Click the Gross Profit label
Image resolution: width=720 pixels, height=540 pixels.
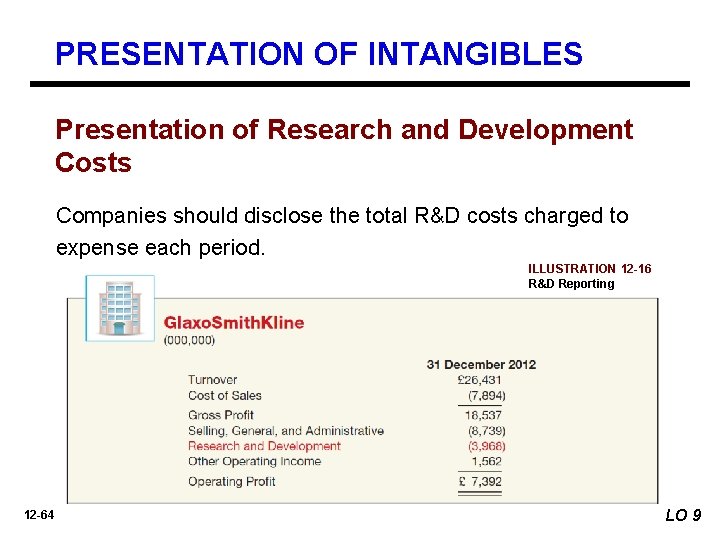click(221, 415)
